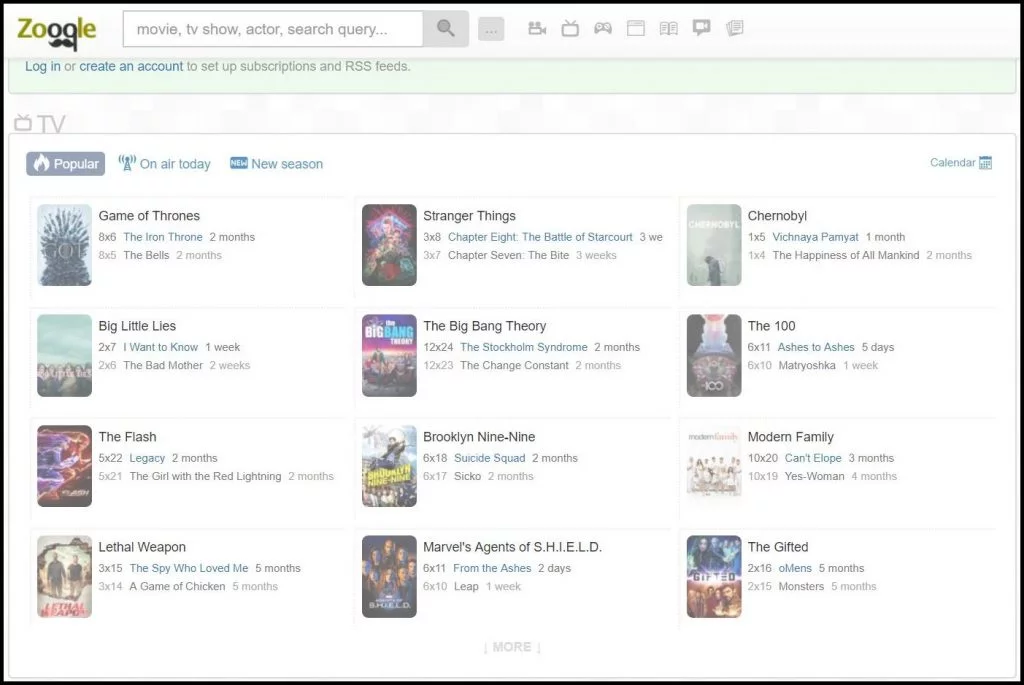
Task: Go to the Zoogle home logo
Action: tap(57, 30)
